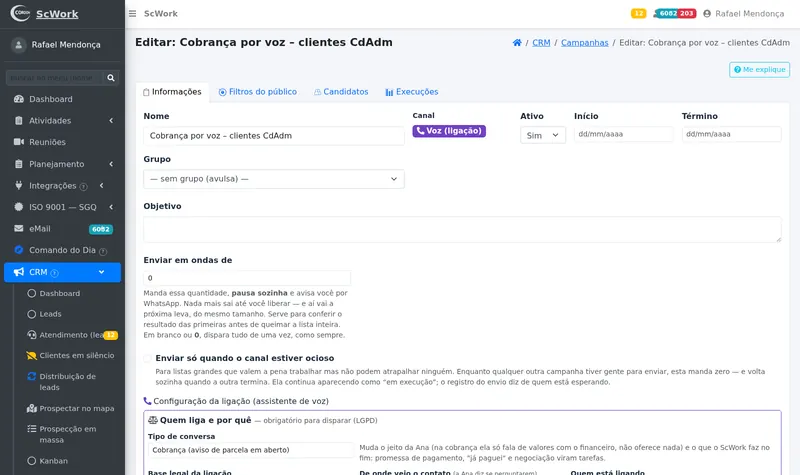This screenshot has width=800, height=475.
Task: Click the sidebar search magnifier icon
Action: coord(111,78)
